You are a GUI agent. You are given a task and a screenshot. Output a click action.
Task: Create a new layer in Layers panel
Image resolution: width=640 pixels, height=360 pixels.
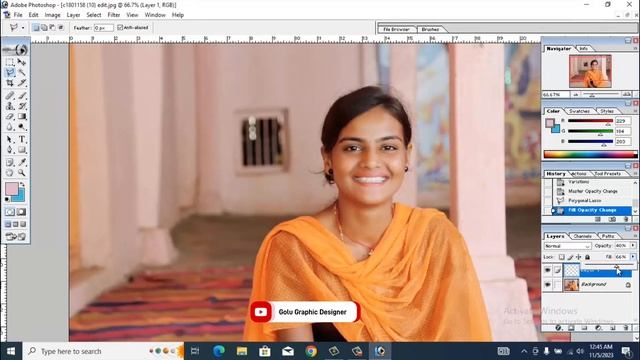[612, 328]
